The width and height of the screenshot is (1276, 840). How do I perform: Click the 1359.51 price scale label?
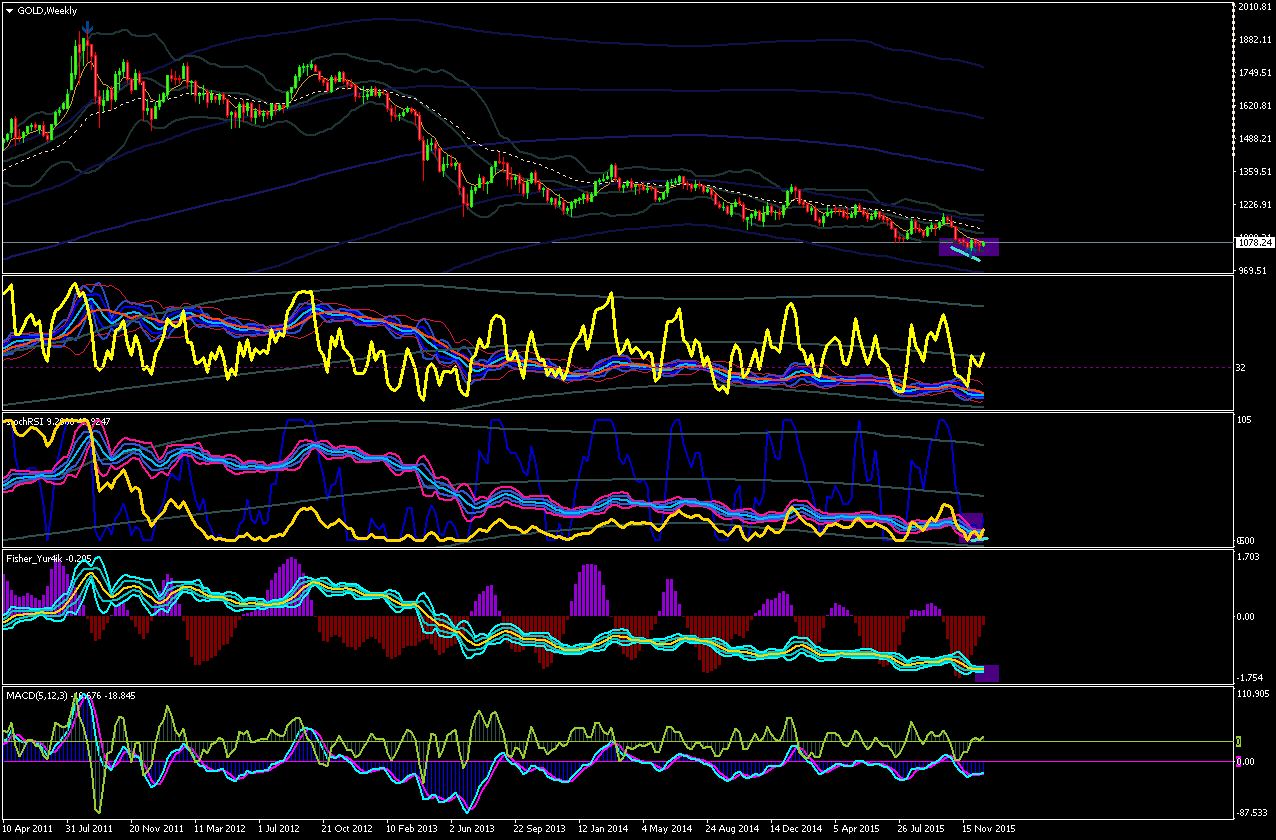point(1254,172)
